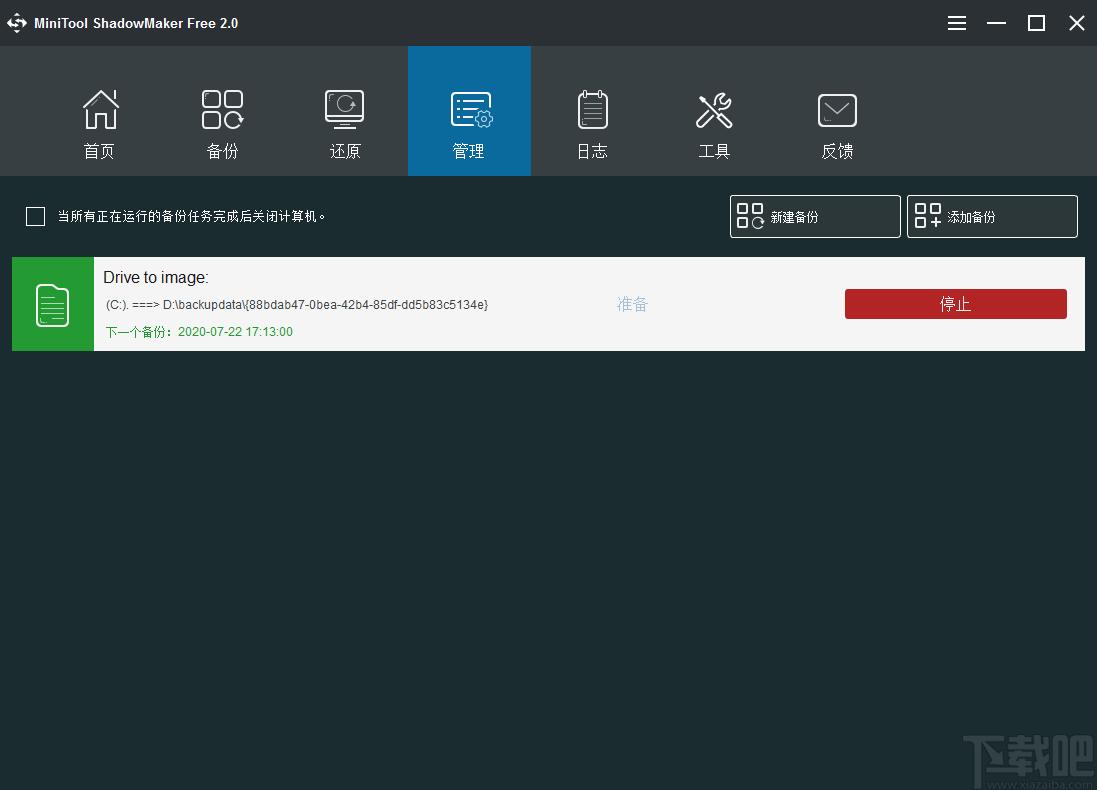Minimize the ShadowMaker window
Viewport: 1097px width, 790px height.
pos(996,23)
